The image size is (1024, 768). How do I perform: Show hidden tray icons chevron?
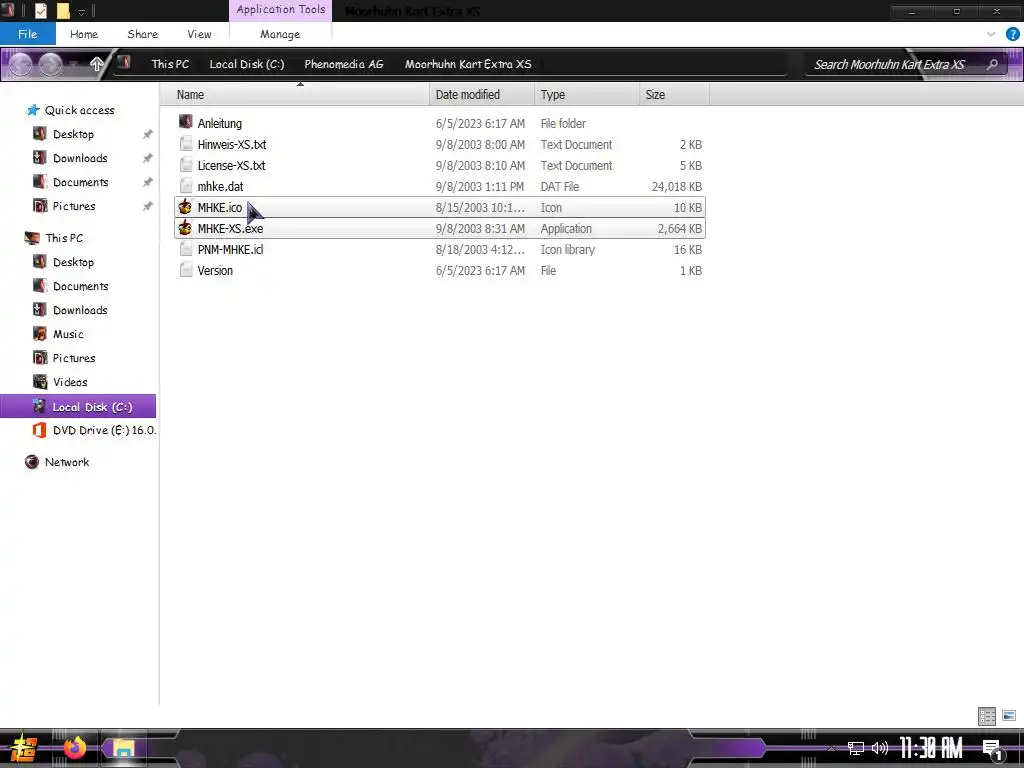pyautogui.click(x=831, y=748)
